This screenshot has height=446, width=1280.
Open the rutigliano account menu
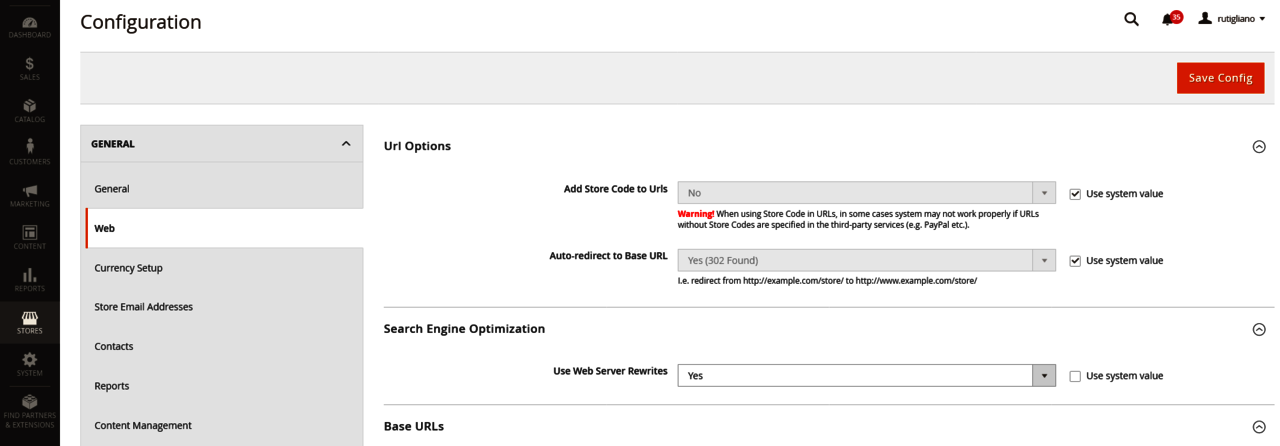[1233, 19]
